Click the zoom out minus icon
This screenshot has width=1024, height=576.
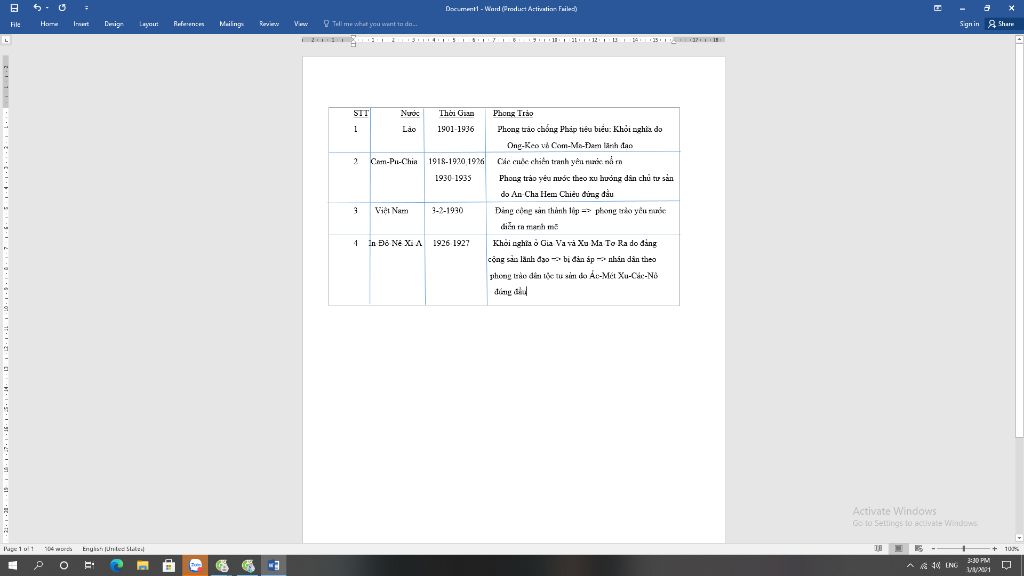pos(934,548)
